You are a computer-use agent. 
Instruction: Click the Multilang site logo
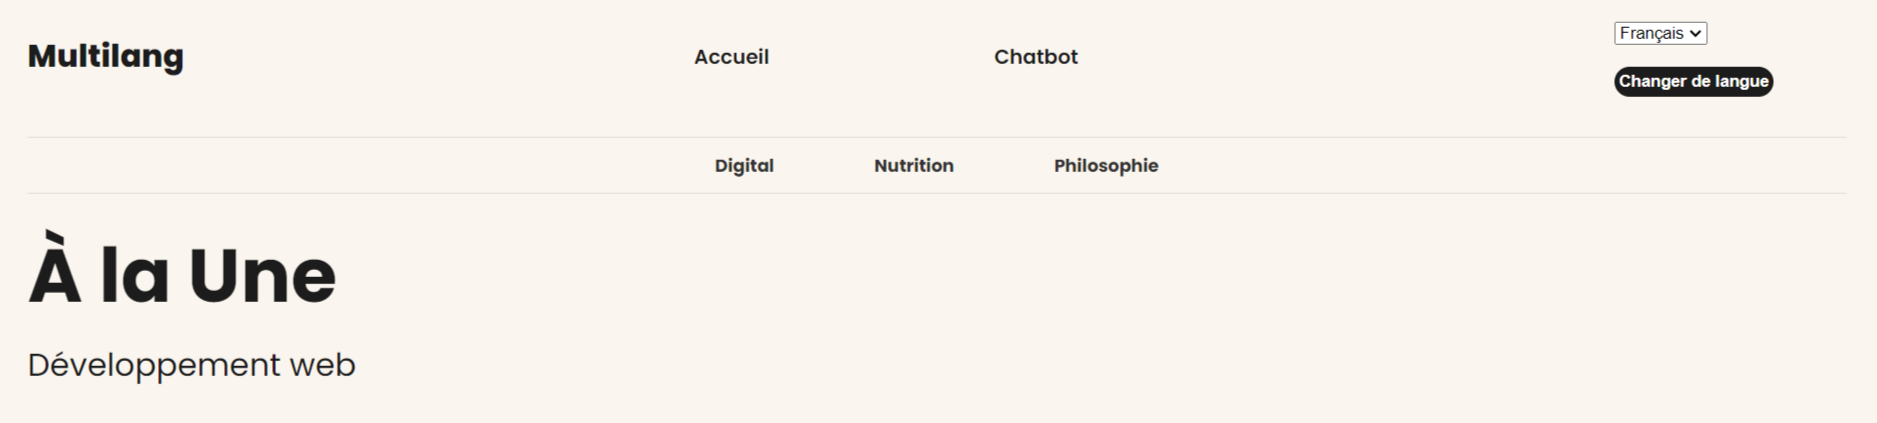click(x=105, y=56)
